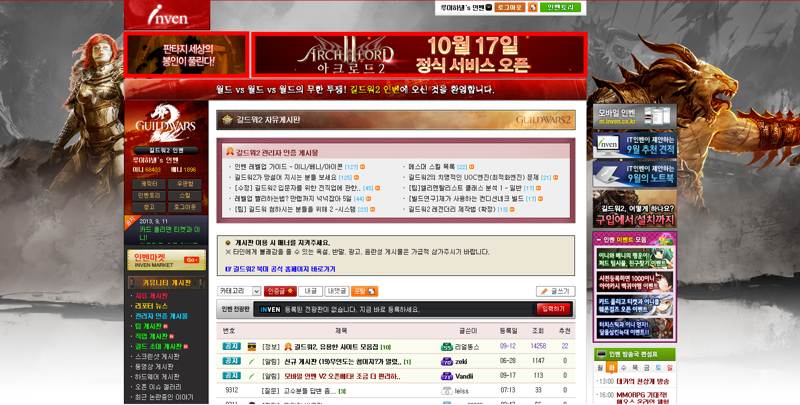Image resolution: width=800 pixels, height=405 pixels.
Task: Open 자유 게시판 in the sidebar menu
Action: coord(151,296)
